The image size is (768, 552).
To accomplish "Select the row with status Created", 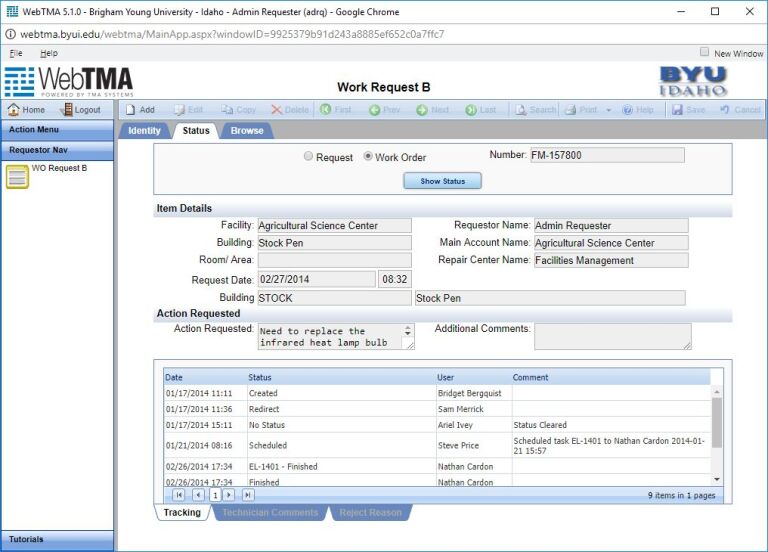I will click(437, 393).
